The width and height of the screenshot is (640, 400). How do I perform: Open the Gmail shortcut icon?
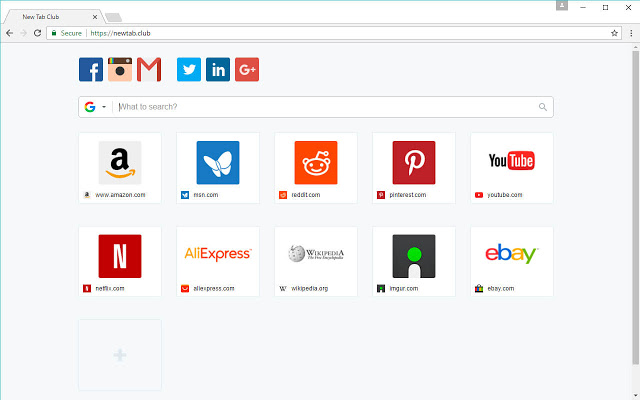(149, 69)
